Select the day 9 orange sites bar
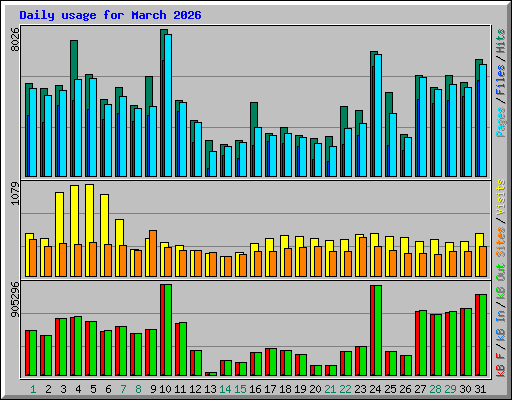The width and height of the screenshot is (512, 400). (x=153, y=253)
